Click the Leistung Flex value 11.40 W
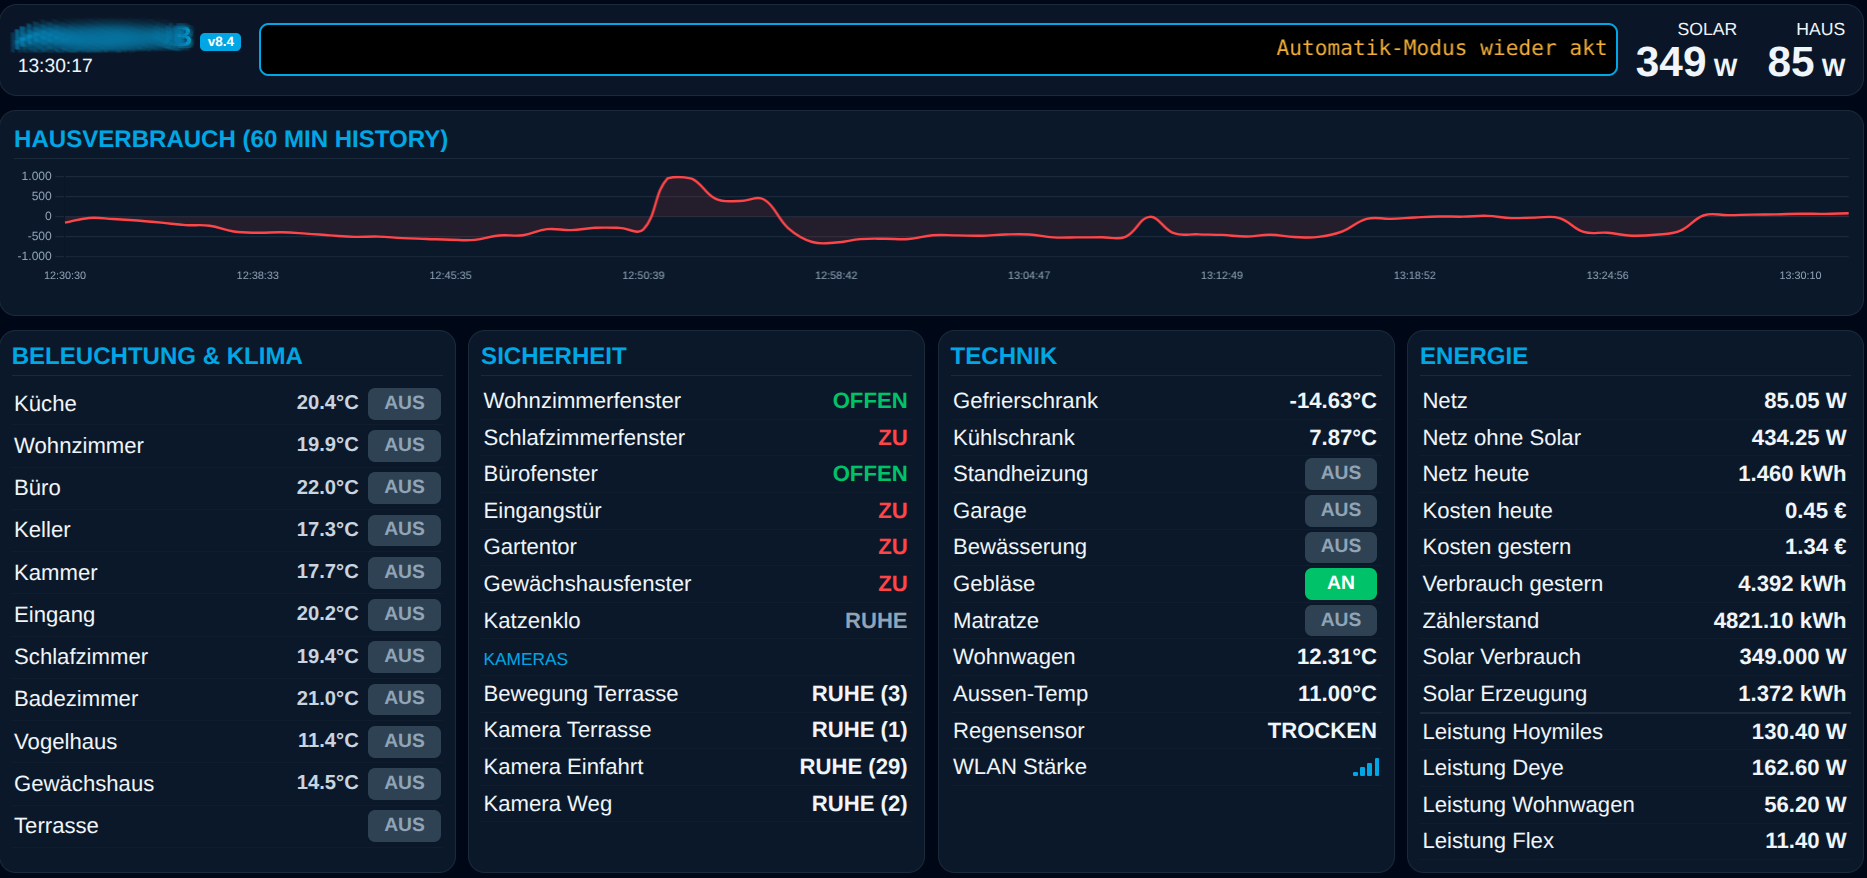The width and height of the screenshot is (1867, 878). pyautogui.click(x=1806, y=841)
